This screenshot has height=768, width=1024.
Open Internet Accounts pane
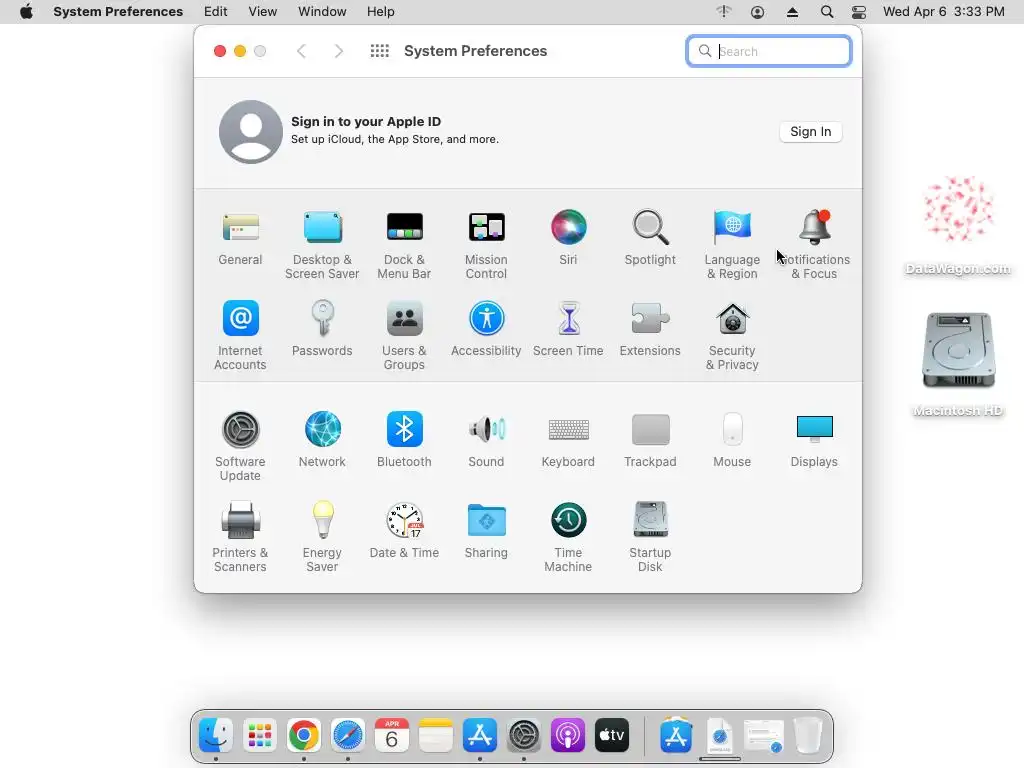pos(240,336)
